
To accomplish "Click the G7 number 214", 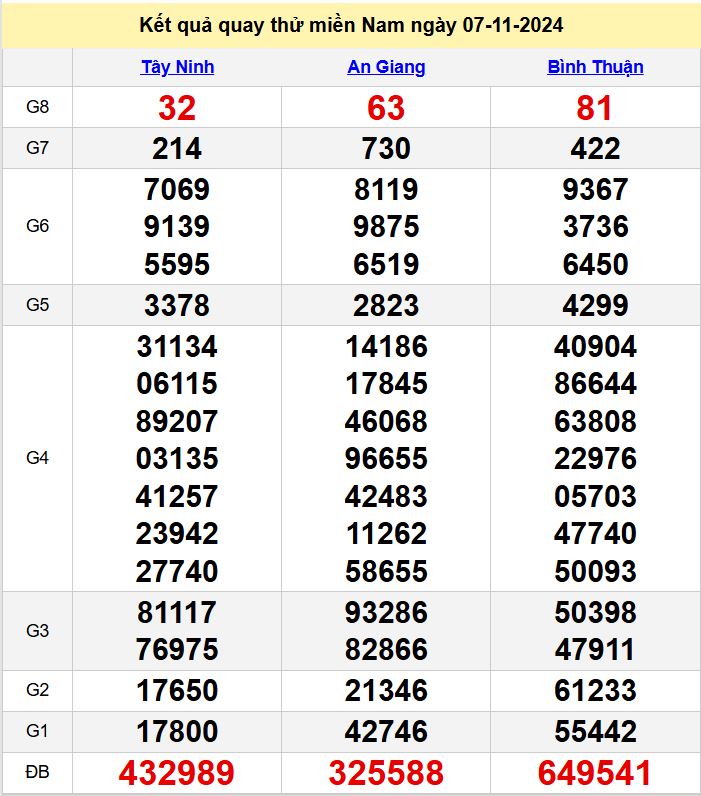I will 177,149.
